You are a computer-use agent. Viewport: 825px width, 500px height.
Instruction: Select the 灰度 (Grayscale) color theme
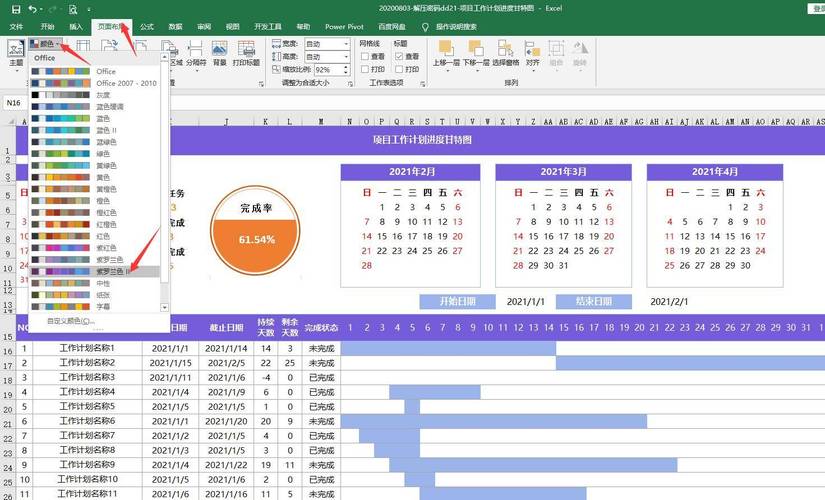coord(95,95)
